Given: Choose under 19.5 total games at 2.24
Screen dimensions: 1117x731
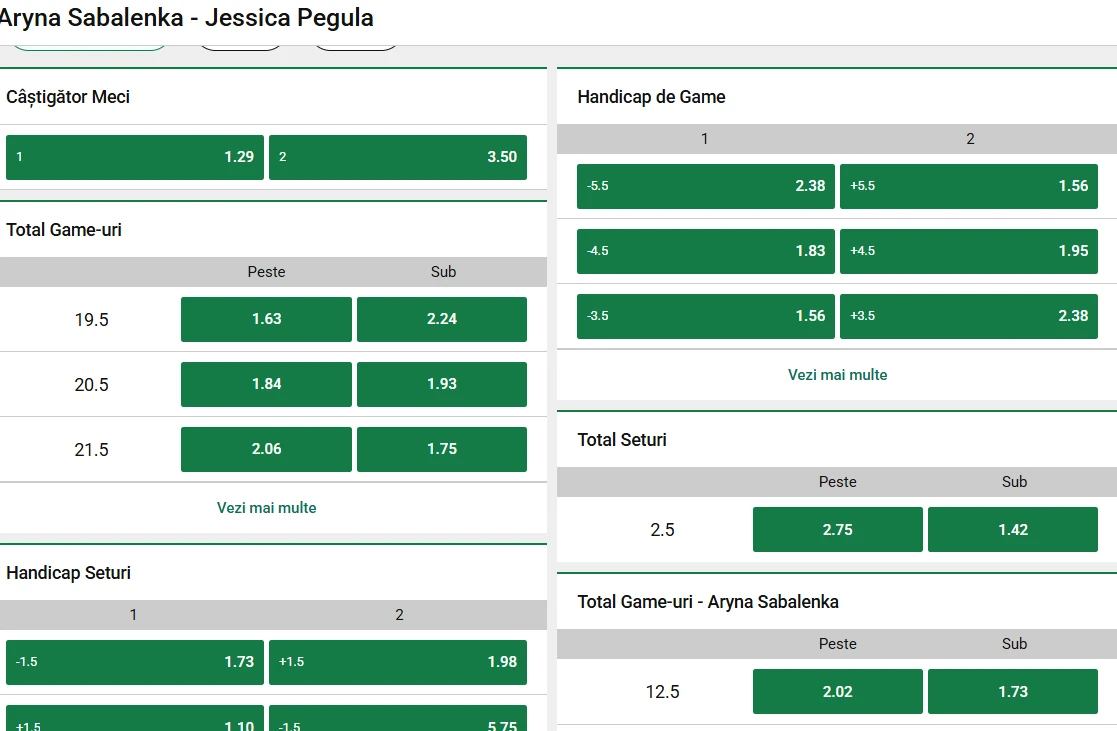Looking at the screenshot, I should tap(442, 319).
